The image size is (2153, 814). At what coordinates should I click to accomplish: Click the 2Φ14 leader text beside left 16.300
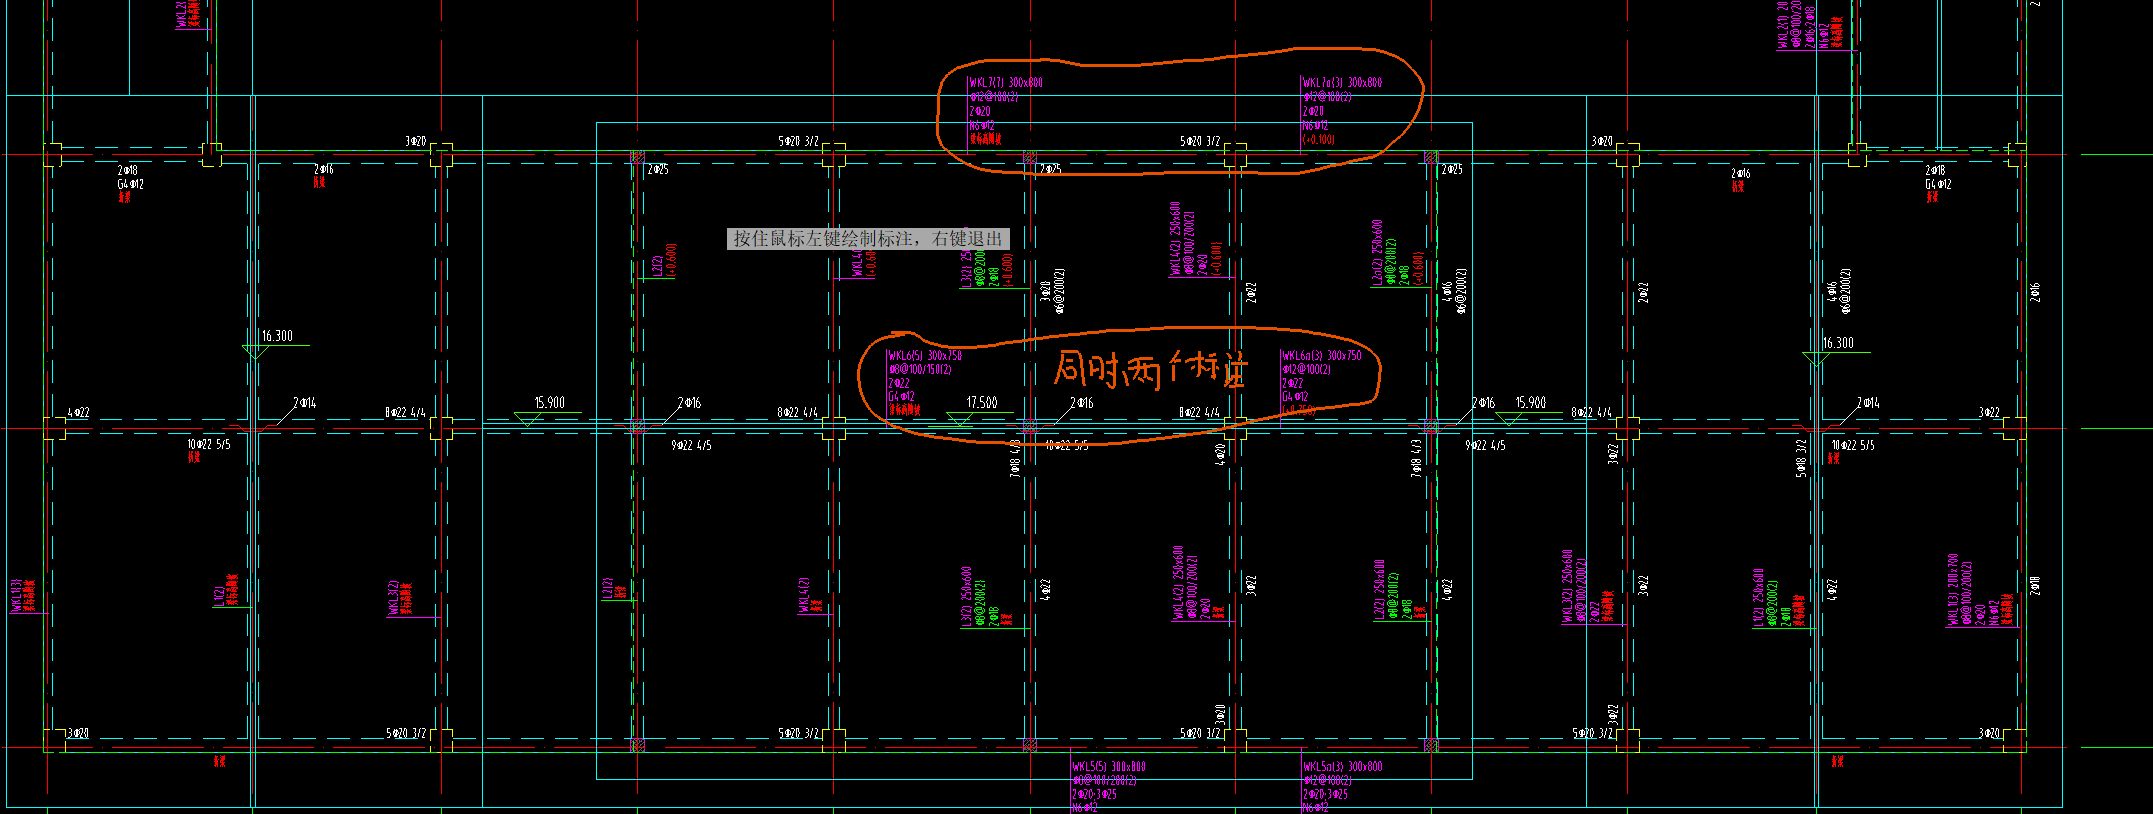304,403
